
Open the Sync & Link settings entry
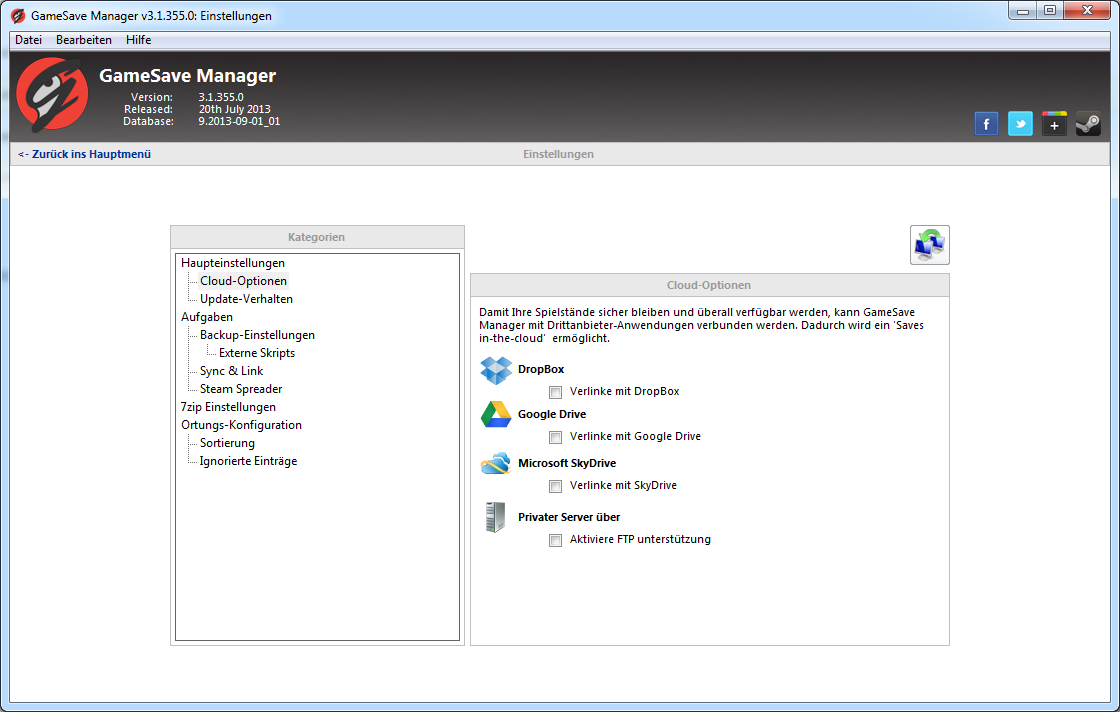(x=231, y=371)
